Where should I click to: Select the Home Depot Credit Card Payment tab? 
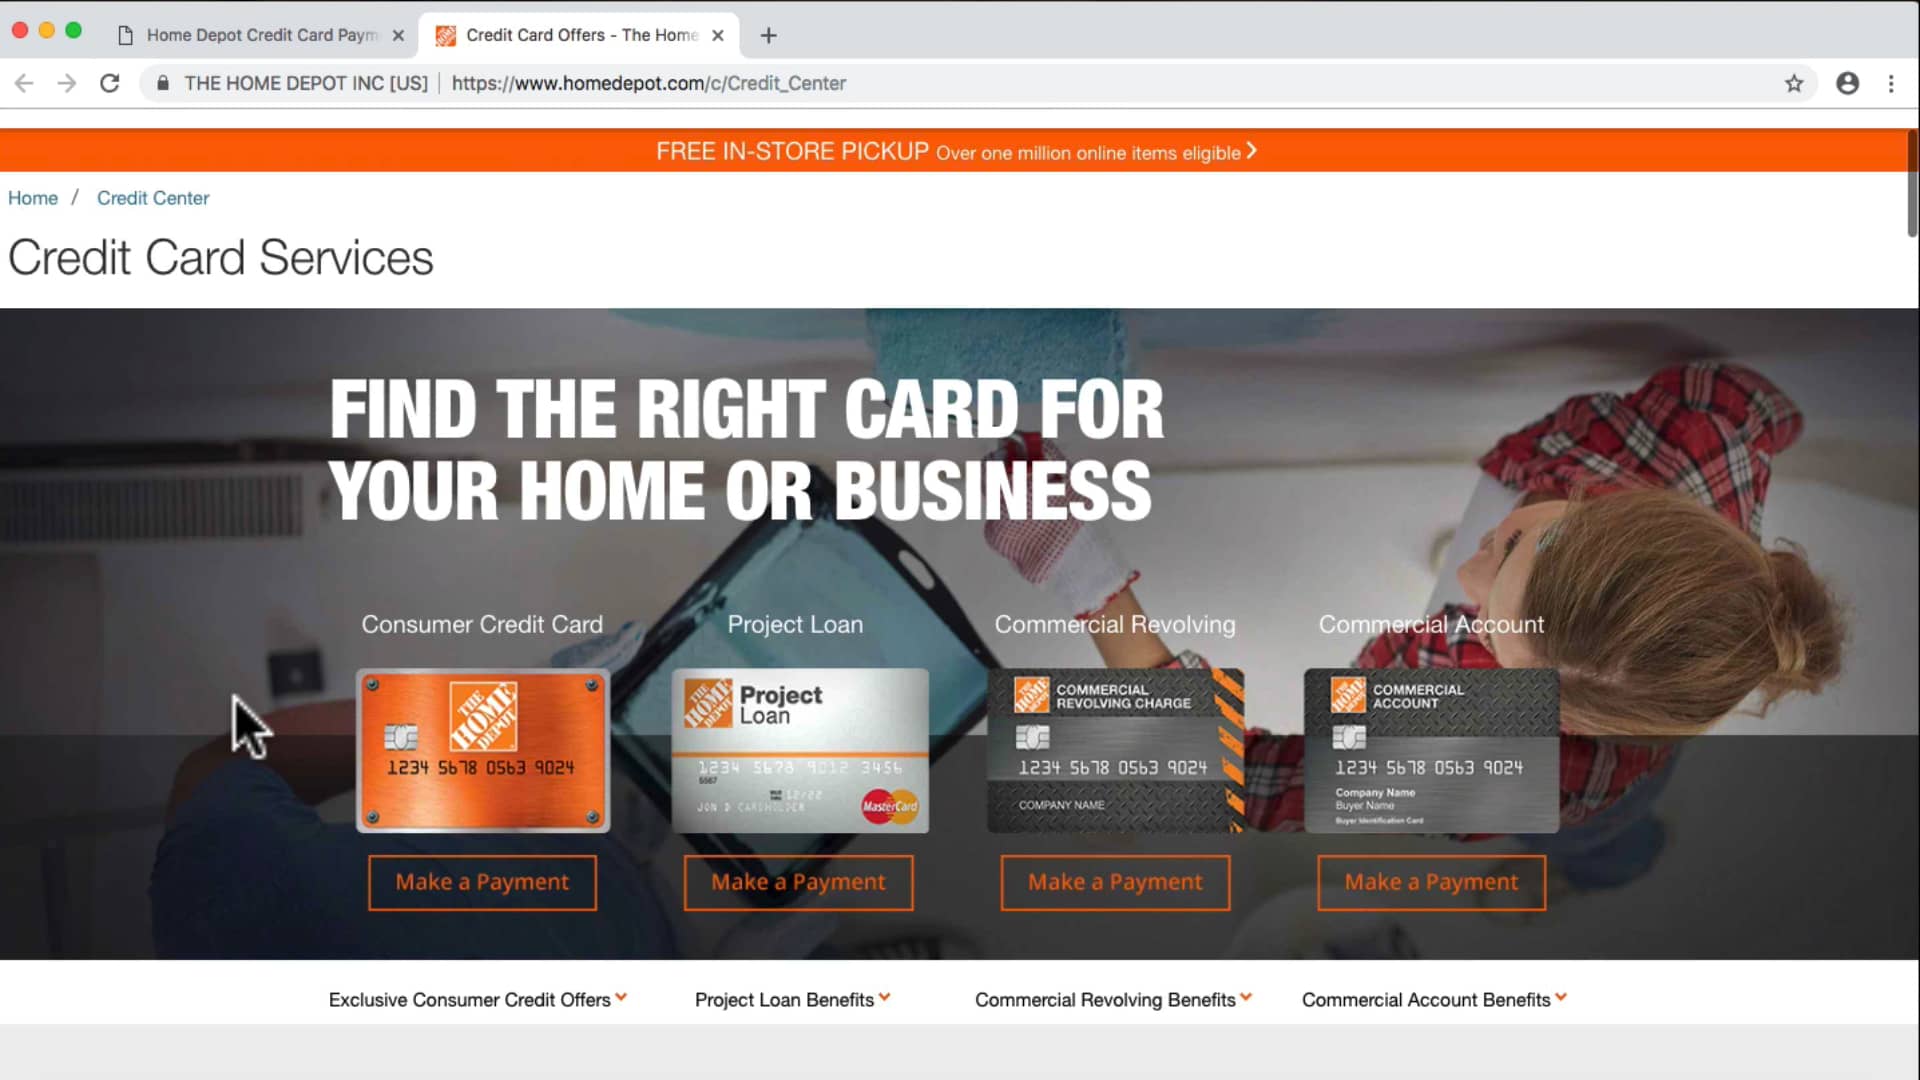point(260,34)
